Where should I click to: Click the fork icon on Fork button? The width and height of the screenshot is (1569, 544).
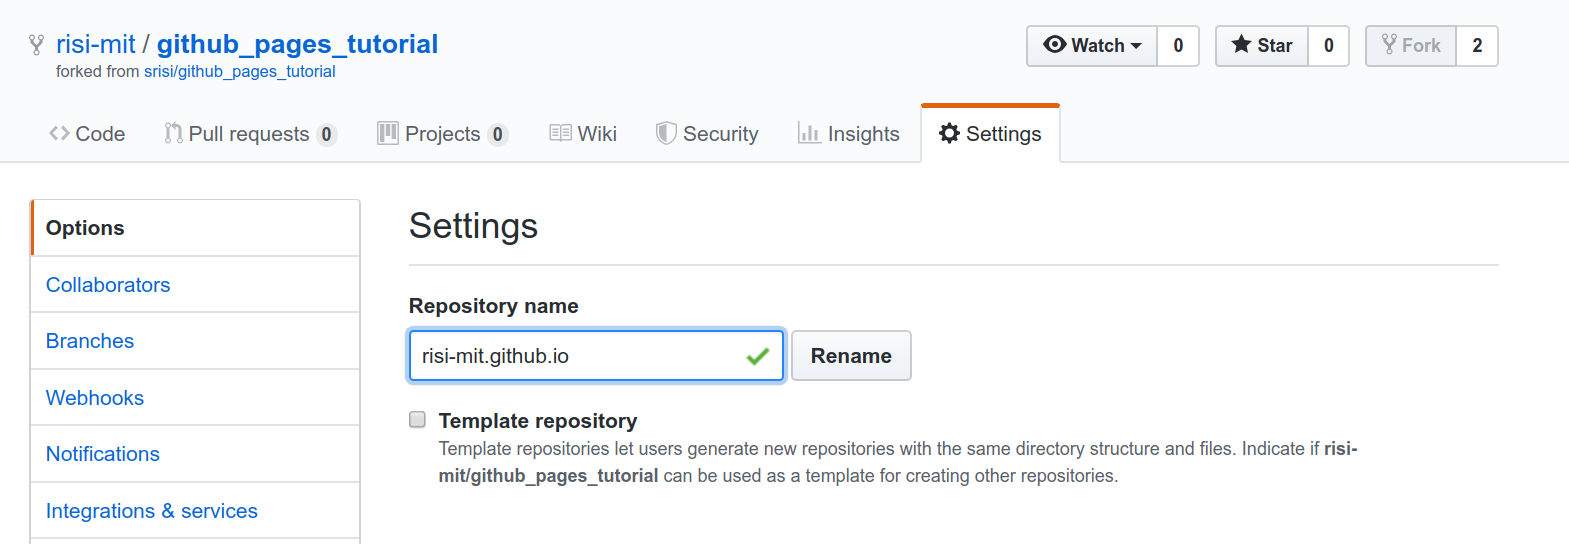click(x=1389, y=44)
